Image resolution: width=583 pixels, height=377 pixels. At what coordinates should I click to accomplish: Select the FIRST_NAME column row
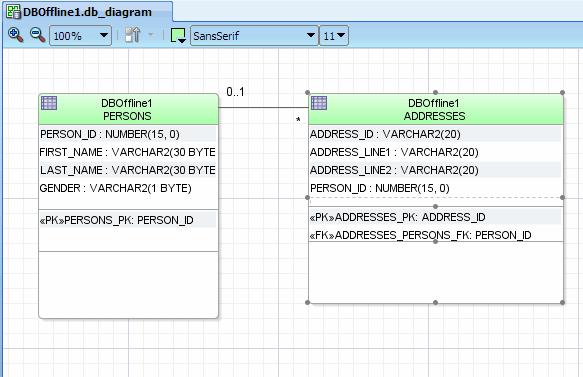[x=128, y=152]
